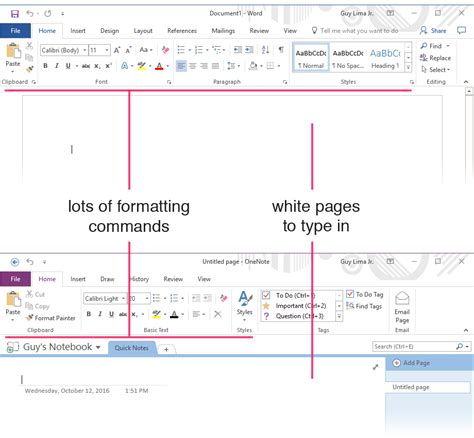The height and width of the screenshot is (438, 474).
Task: Click Sort icon in Word Paragraph group
Action: click(265, 50)
